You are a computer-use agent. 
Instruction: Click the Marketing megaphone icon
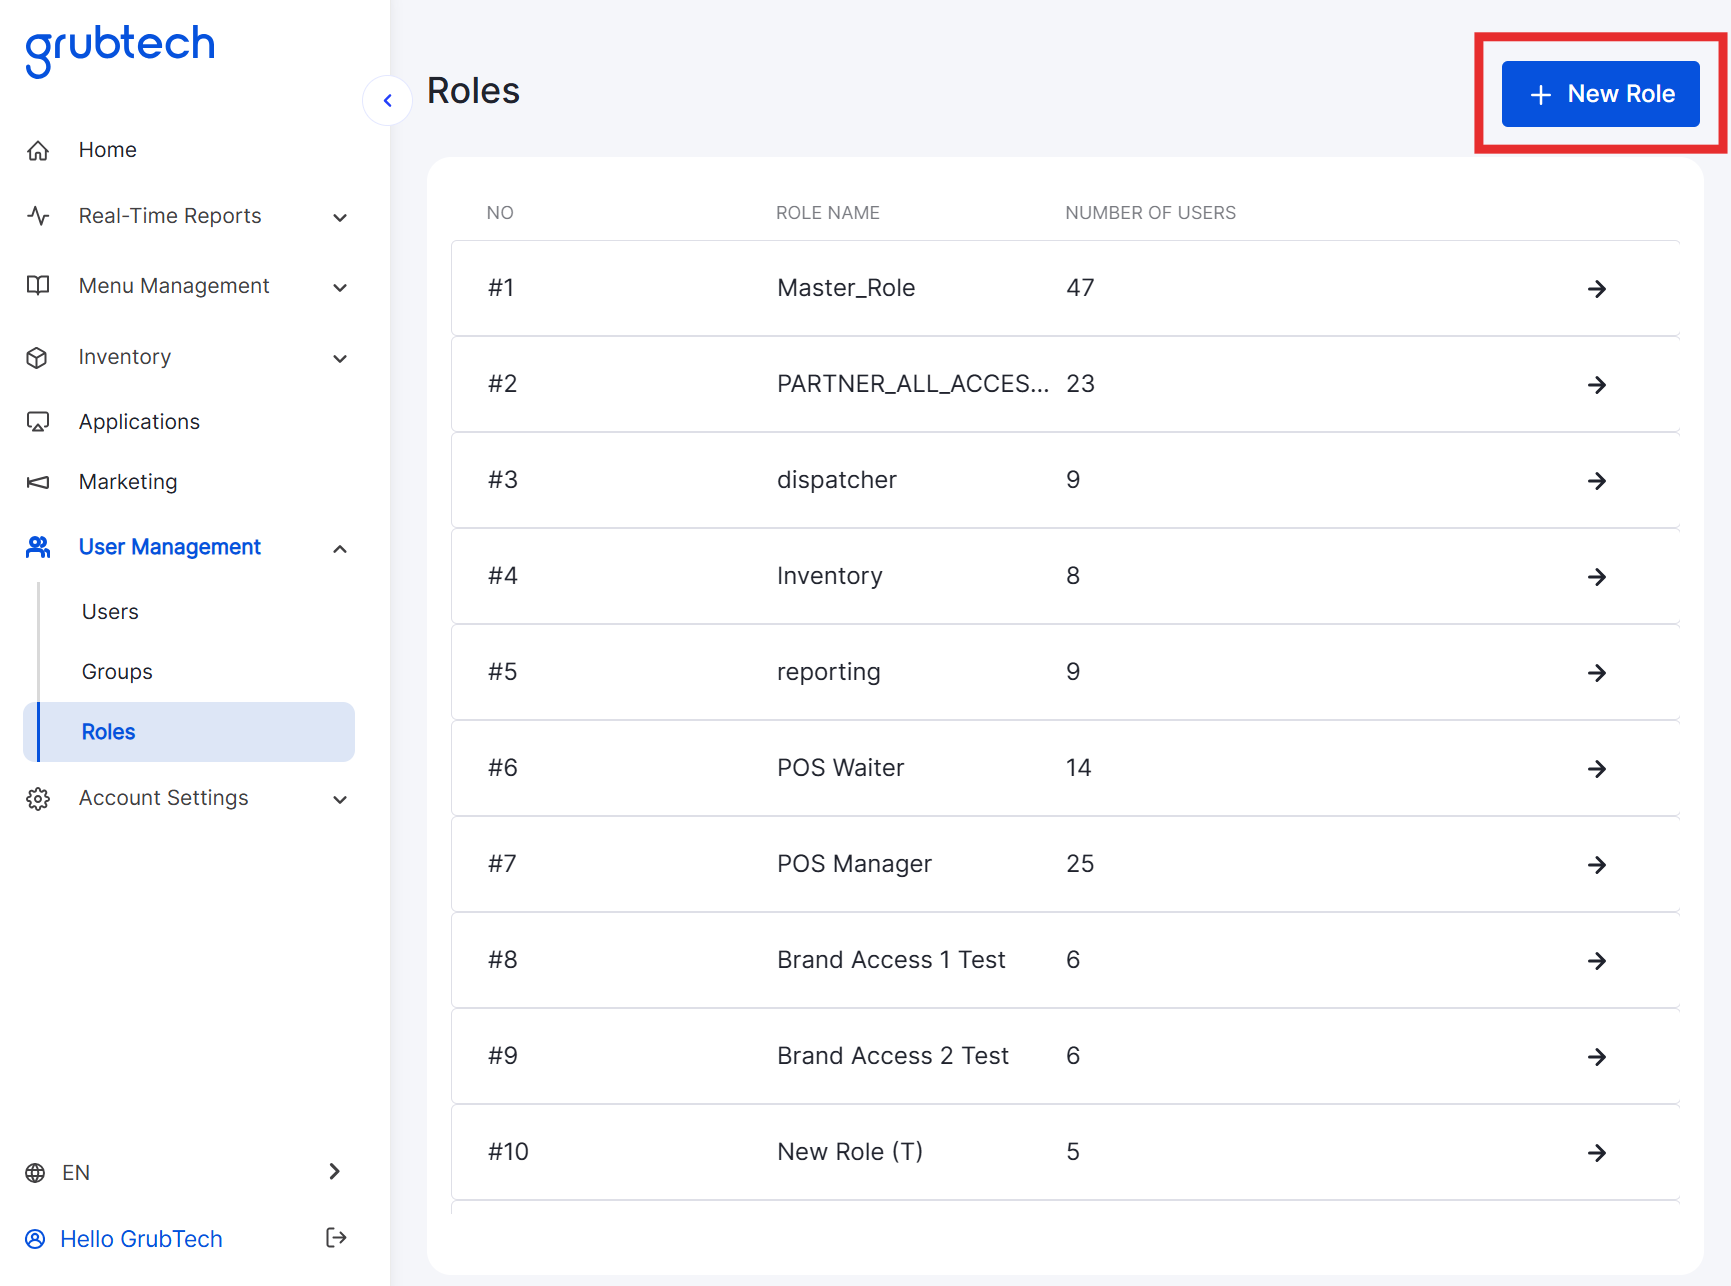38,482
